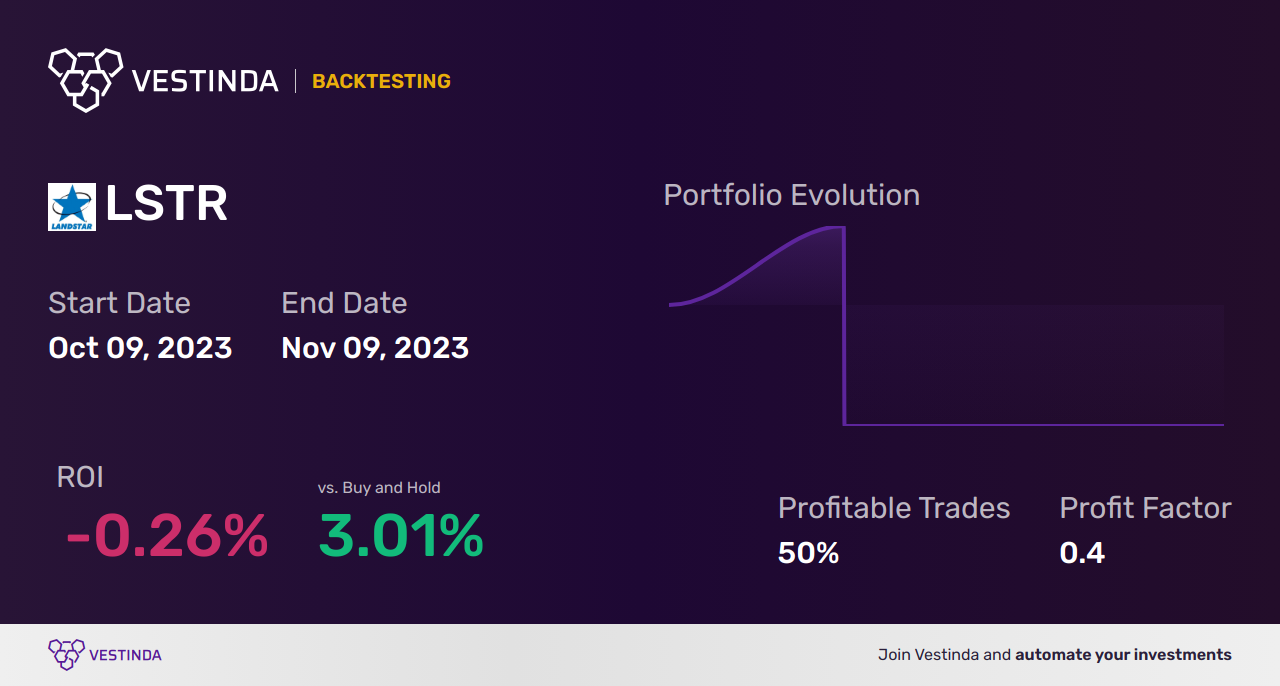1280x686 pixels.
Task: Click the automate your investments footer link
Action: pos(1123,655)
